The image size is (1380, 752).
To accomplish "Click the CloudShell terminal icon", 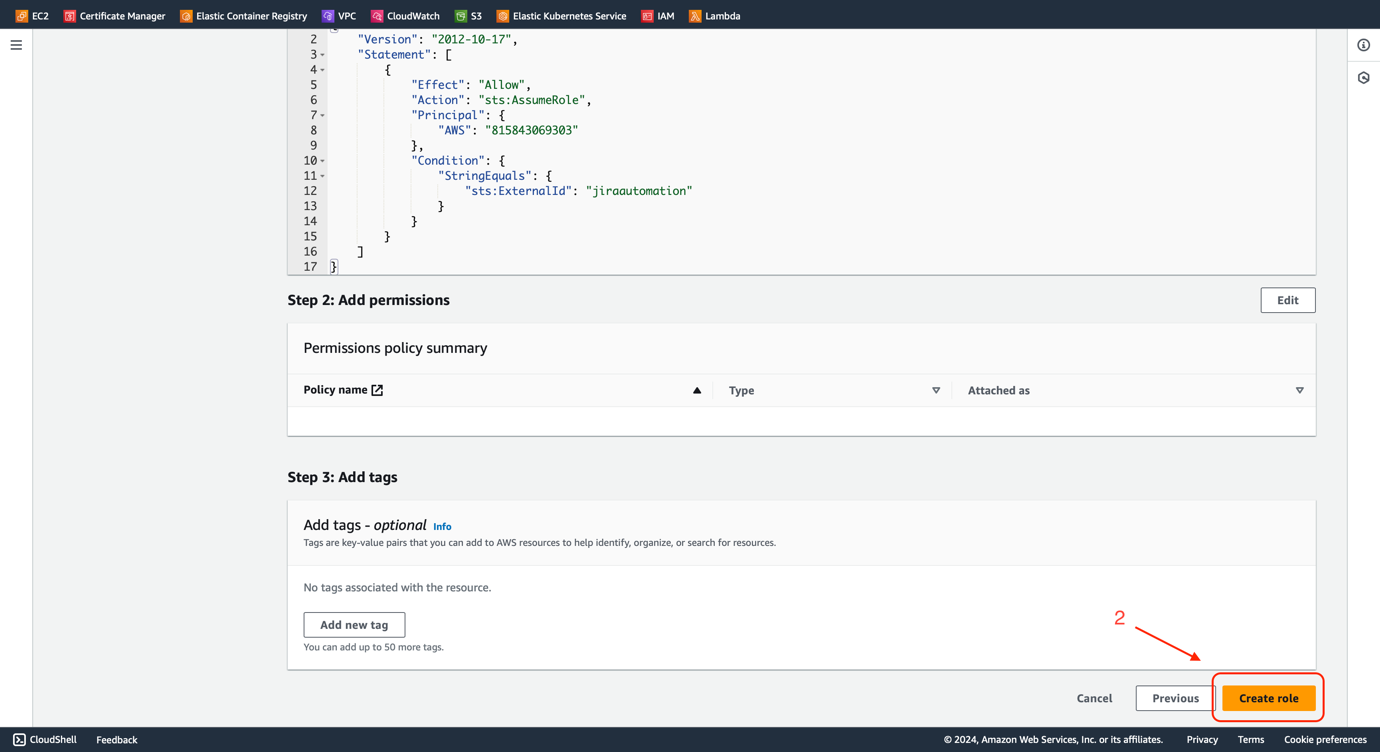I will click(19, 740).
